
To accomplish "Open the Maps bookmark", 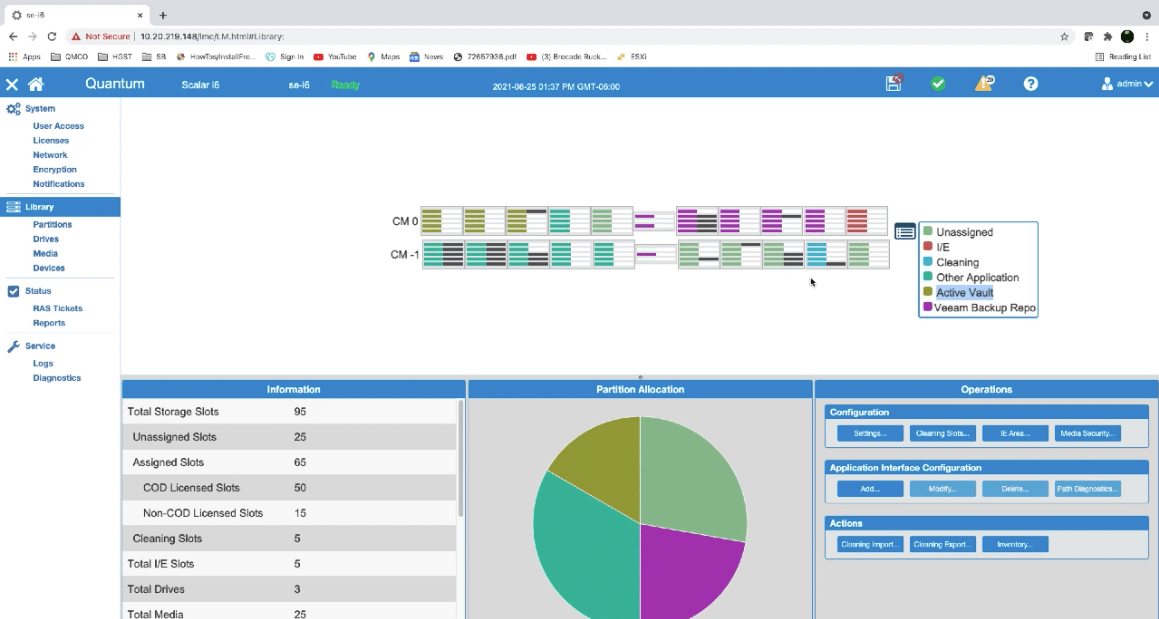I will click(383, 57).
